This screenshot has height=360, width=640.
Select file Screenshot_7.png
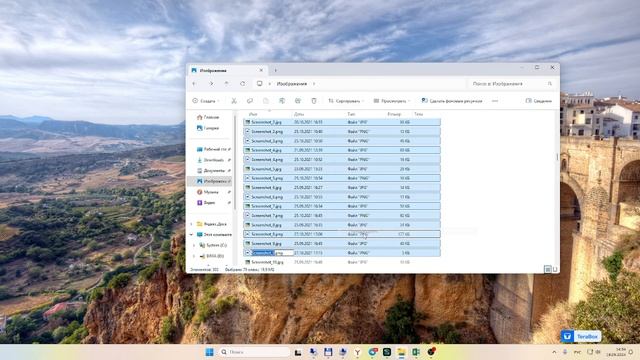point(342,216)
